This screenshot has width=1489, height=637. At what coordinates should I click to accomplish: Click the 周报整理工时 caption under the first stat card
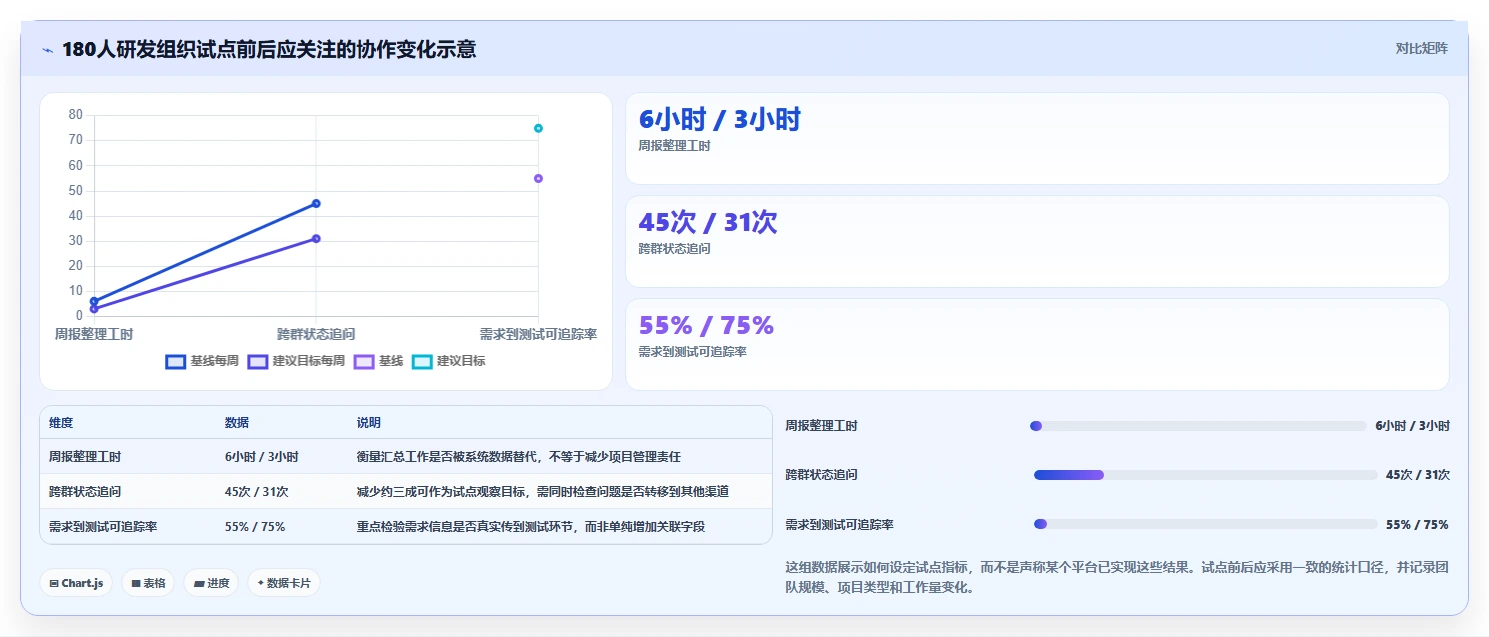674,146
